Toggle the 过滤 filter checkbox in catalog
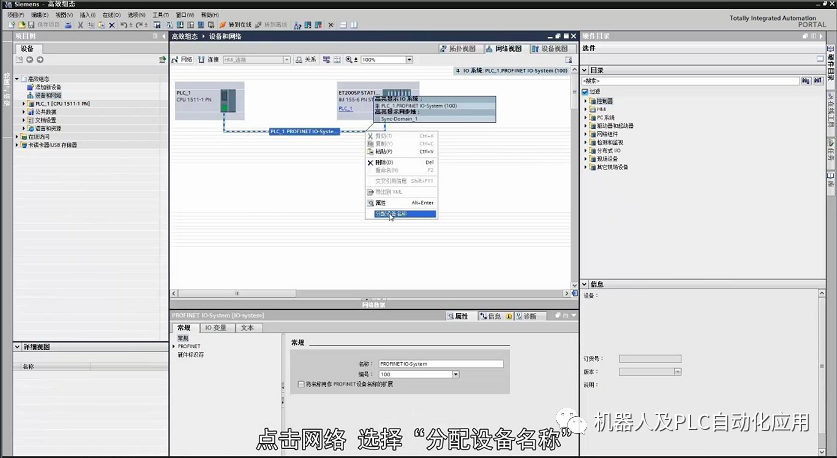Viewport: 837px width, 458px height. tap(585, 92)
